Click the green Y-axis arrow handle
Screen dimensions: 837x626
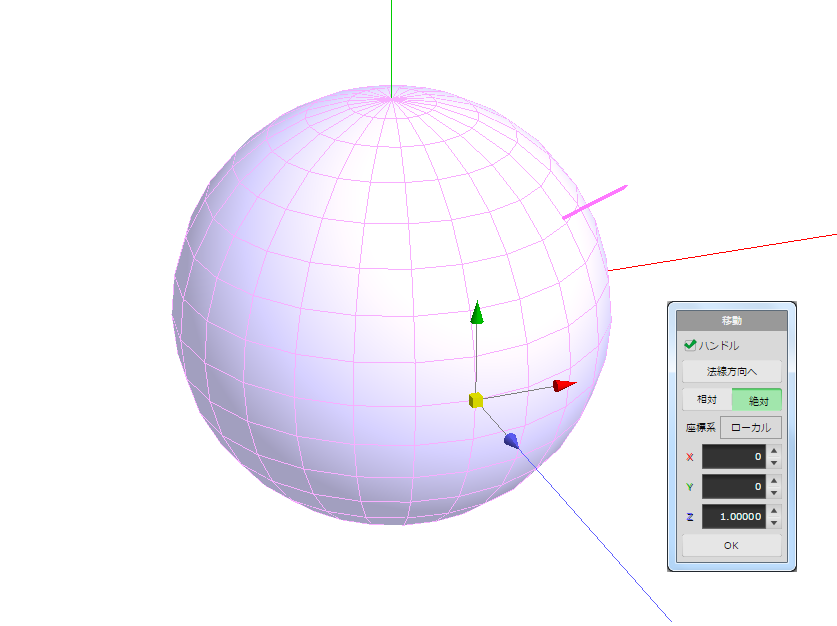(x=478, y=313)
